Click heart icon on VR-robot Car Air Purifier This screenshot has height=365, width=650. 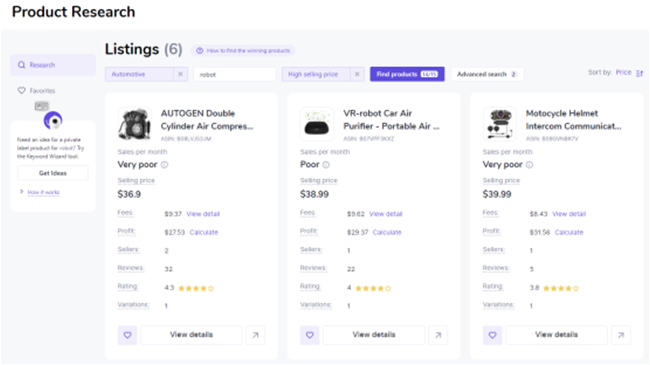click(310, 335)
